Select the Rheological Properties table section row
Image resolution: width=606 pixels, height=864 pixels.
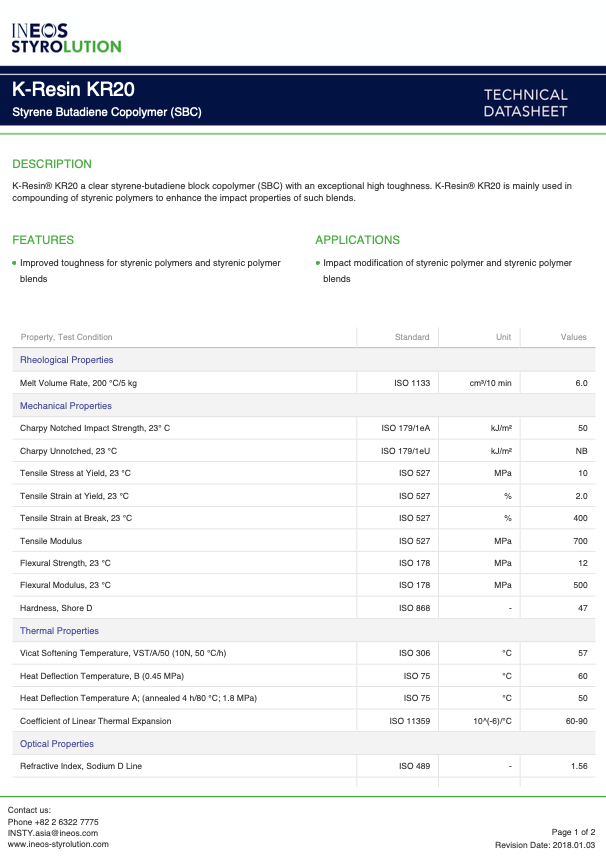tap(67, 360)
